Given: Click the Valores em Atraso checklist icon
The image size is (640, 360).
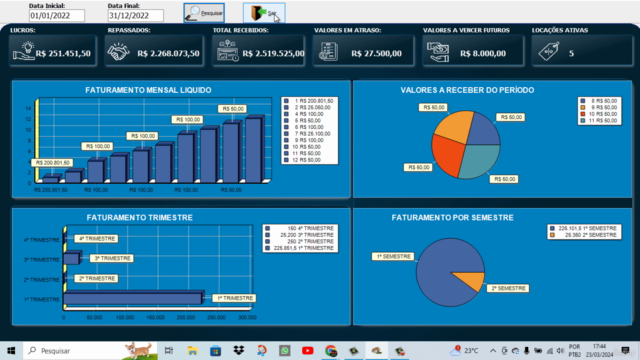Looking at the screenshot, I should pyautogui.click(x=328, y=52).
